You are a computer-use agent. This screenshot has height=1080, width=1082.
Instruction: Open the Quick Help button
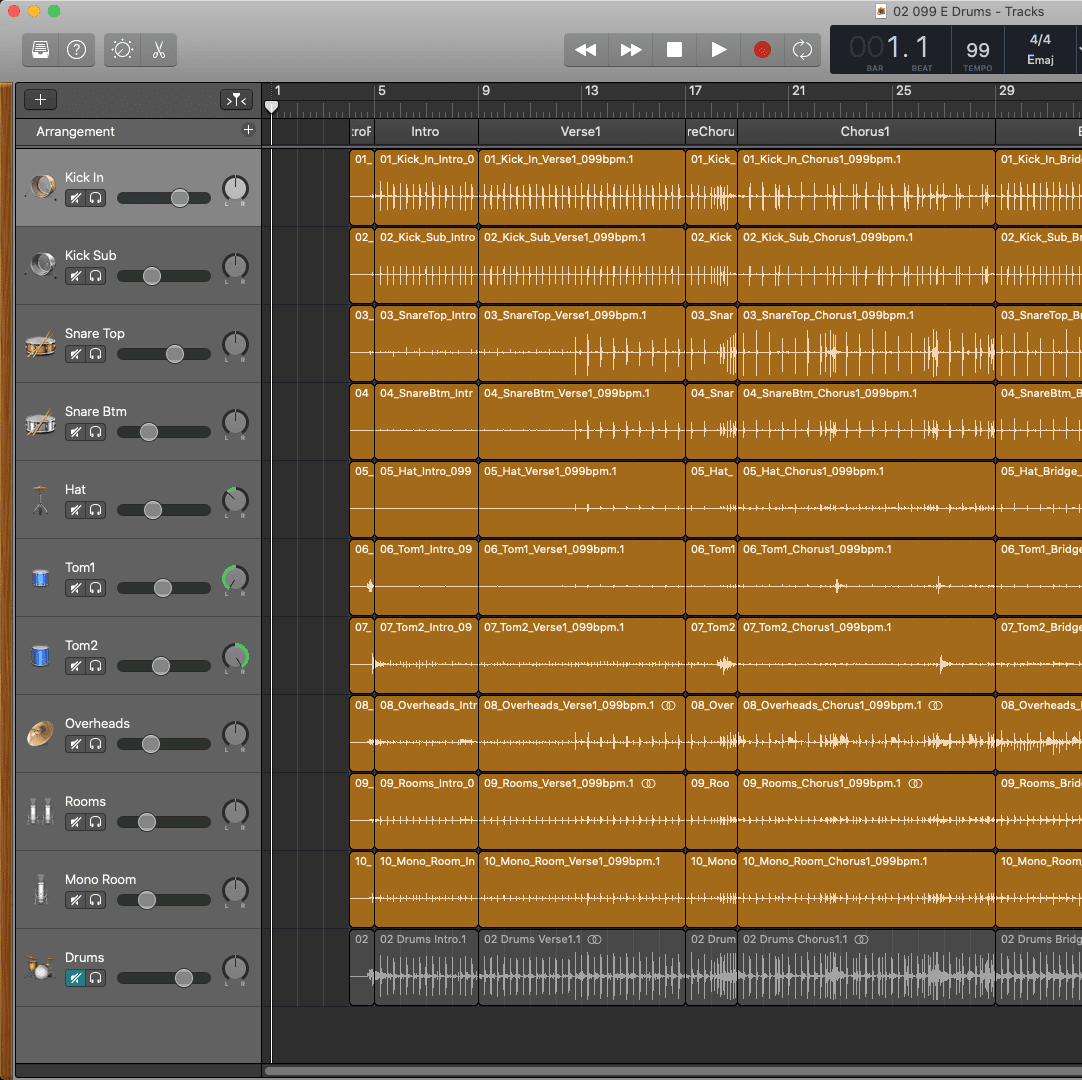(76, 50)
